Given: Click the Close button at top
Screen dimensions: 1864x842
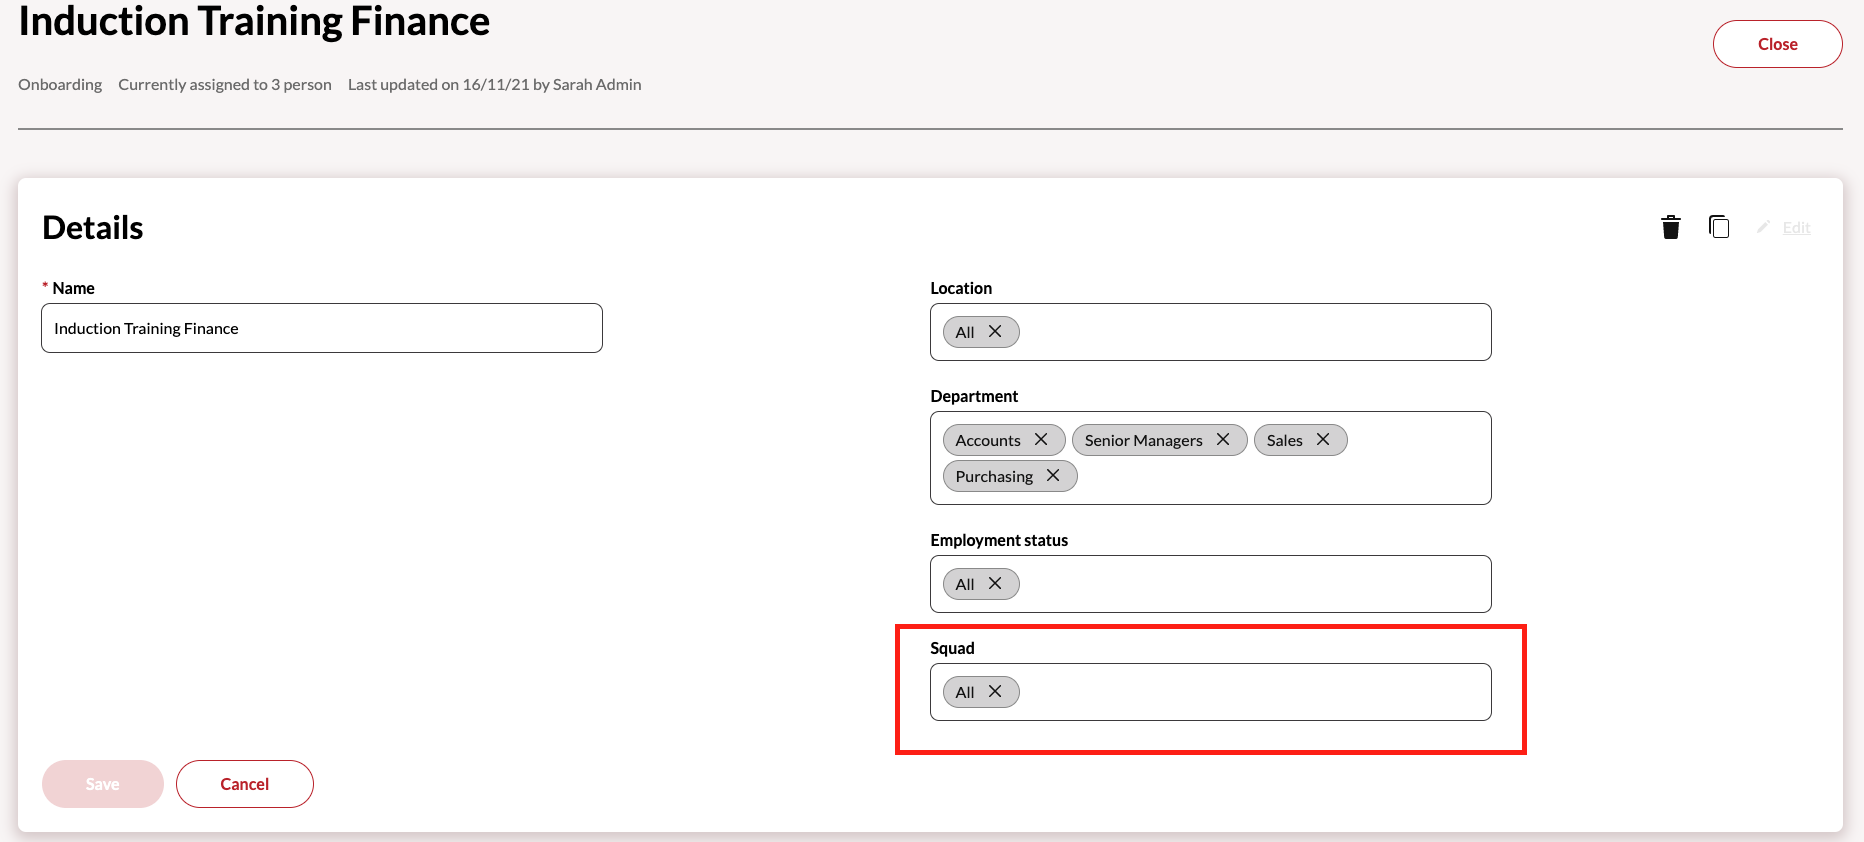Looking at the screenshot, I should [1777, 44].
